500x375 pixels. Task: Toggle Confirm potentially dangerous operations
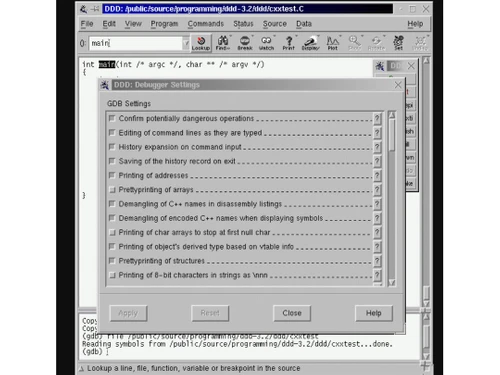click(x=112, y=118)
